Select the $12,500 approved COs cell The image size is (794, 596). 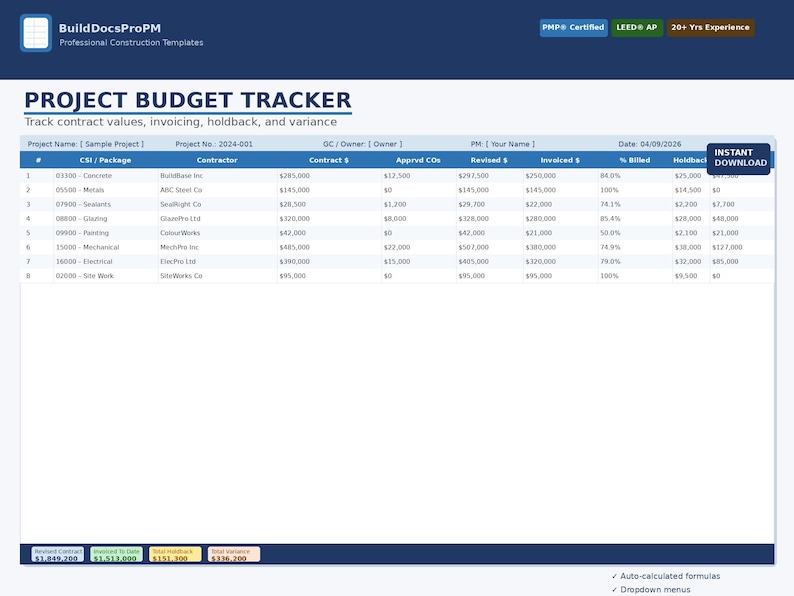pos(418,176)
